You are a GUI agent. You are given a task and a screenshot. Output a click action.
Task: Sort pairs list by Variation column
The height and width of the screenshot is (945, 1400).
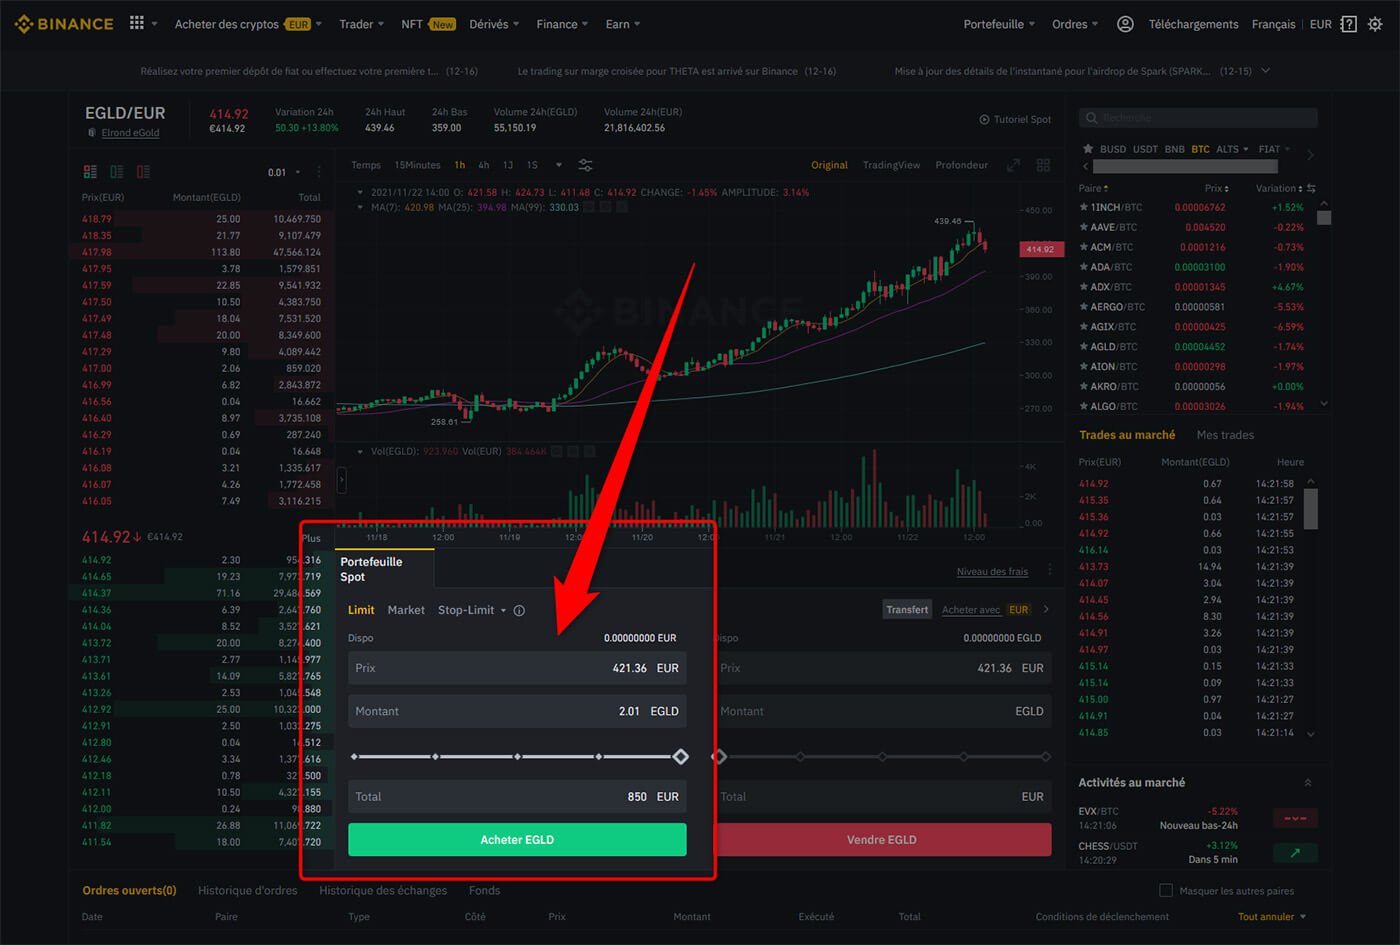[x=1279, y=188]
